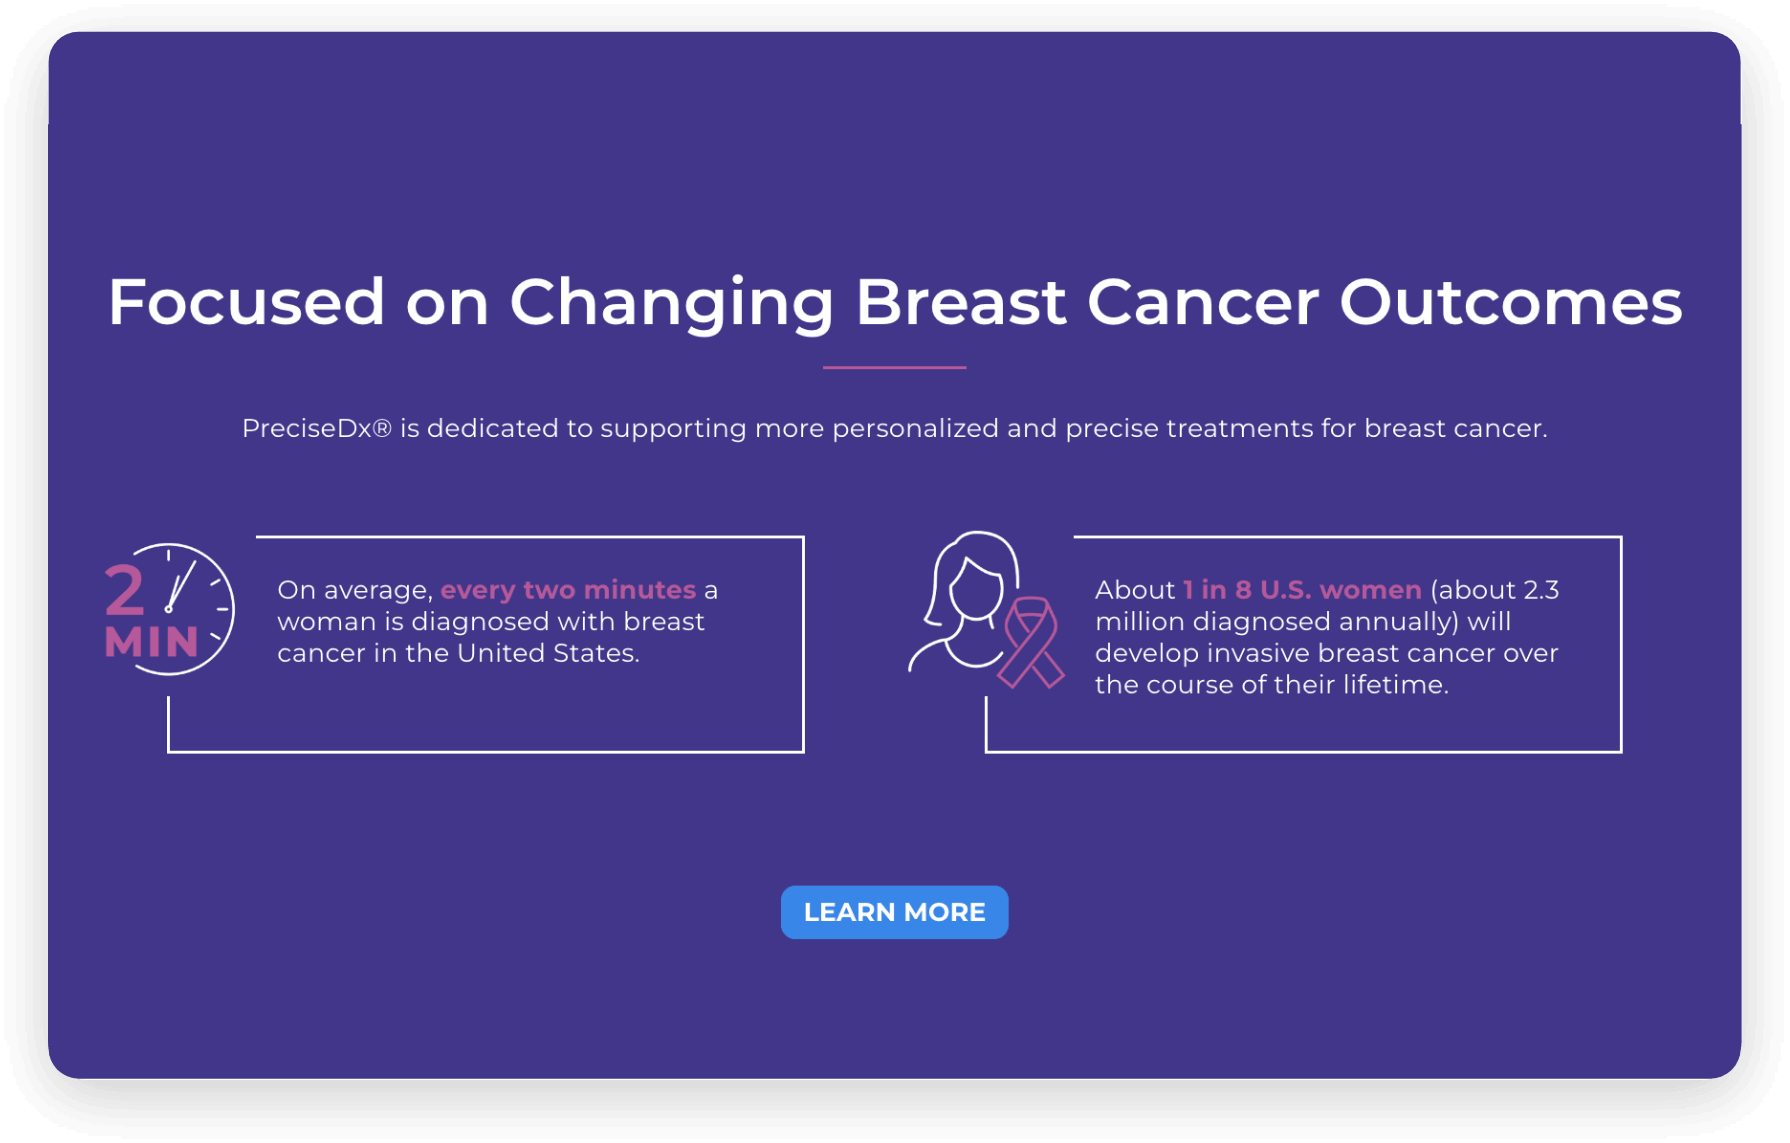The width and height of the screenshot is (1790, 1143).
Task: Click the pink divider line under heading
Action: click(894, 367)
